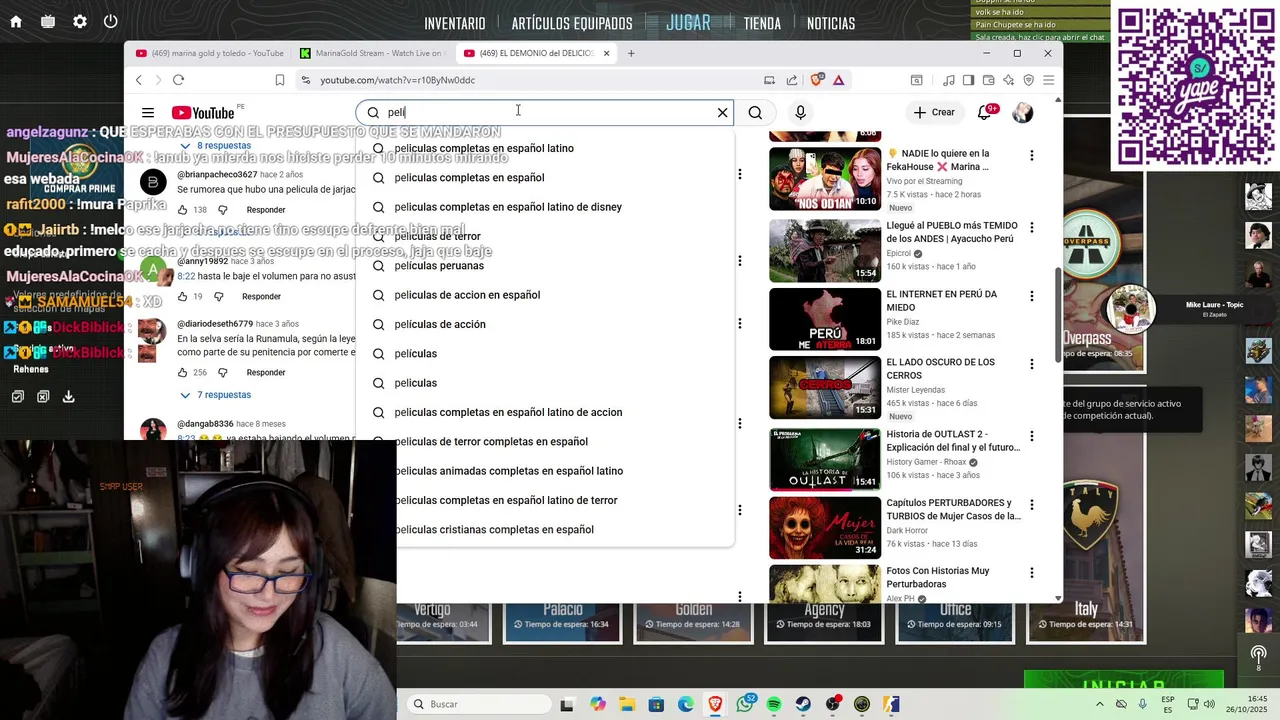Open NOTICIAS in the game menu

(831, 23)
